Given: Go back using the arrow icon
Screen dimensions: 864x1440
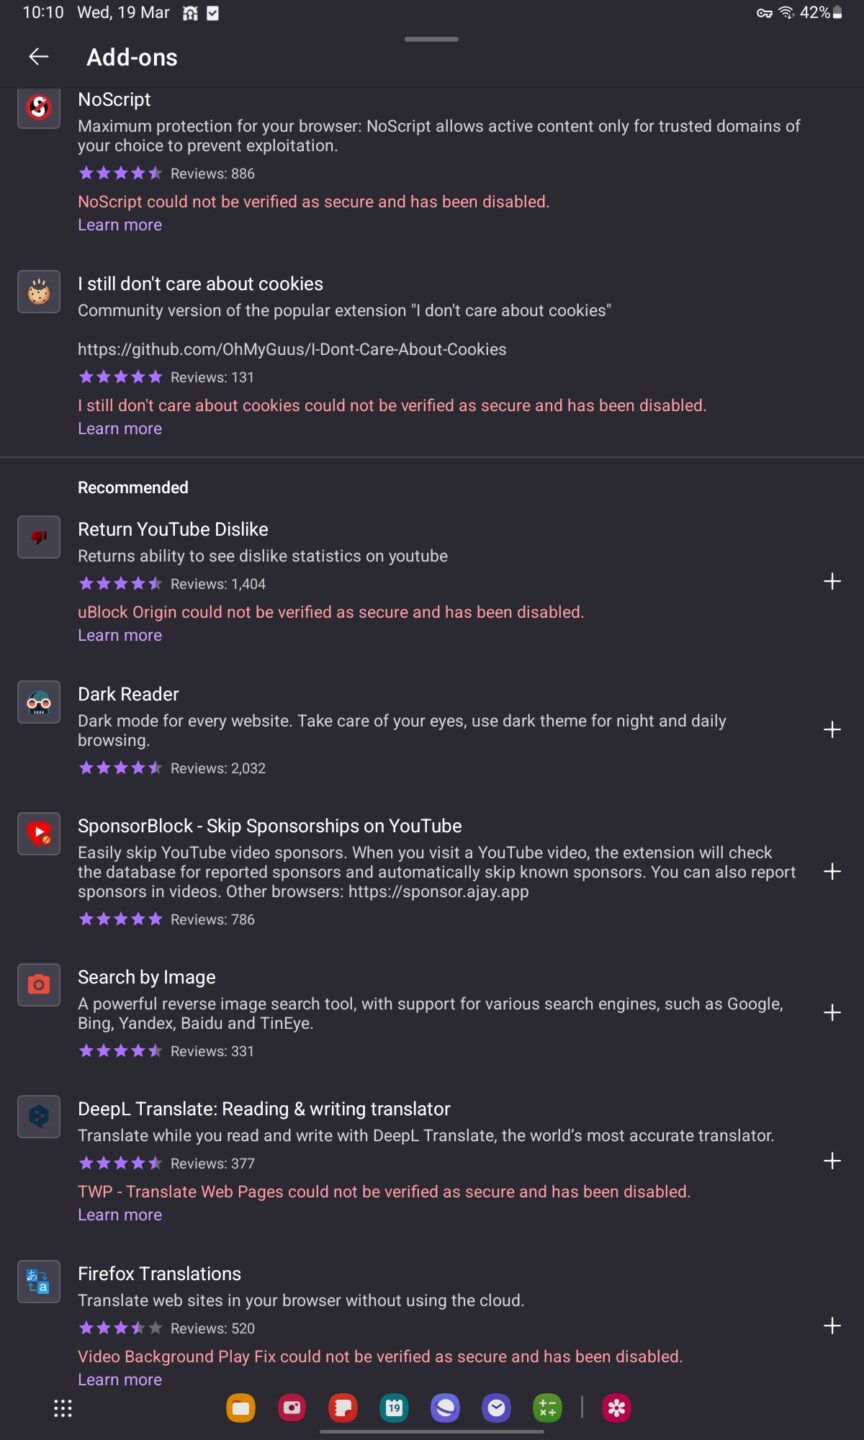Looking at the screenshot, I should pos(39,57).
